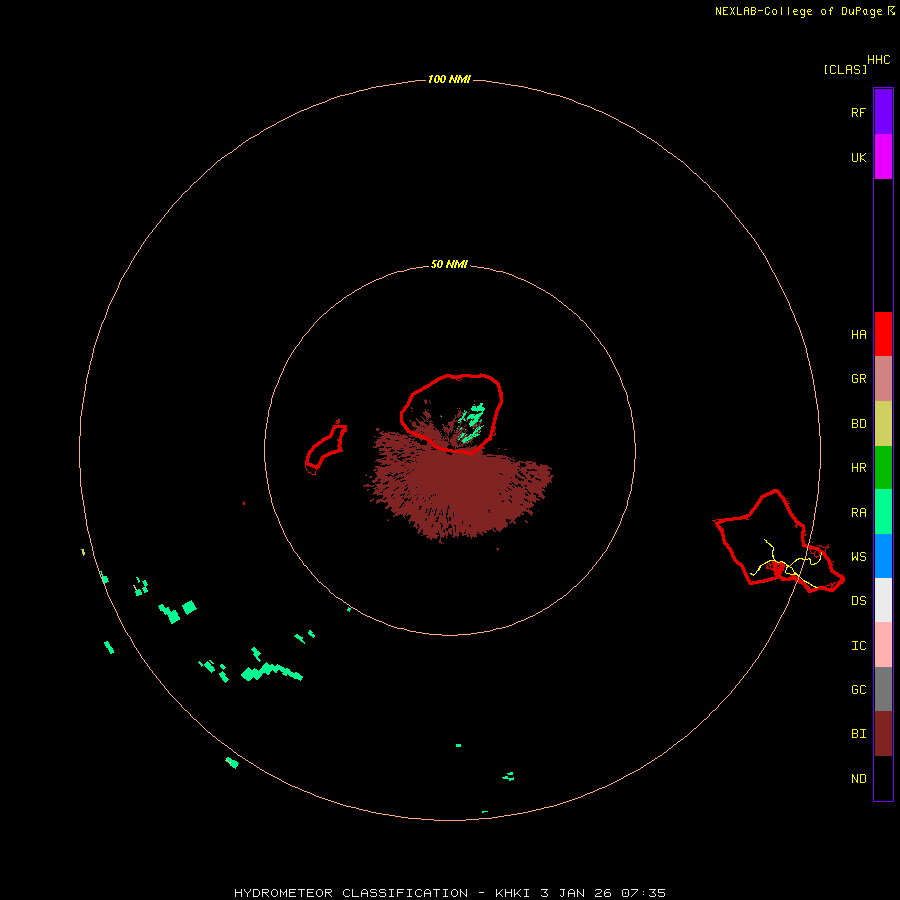Click the GR legend label
This screenshot has height=900, width=900.
coord(858,379)
